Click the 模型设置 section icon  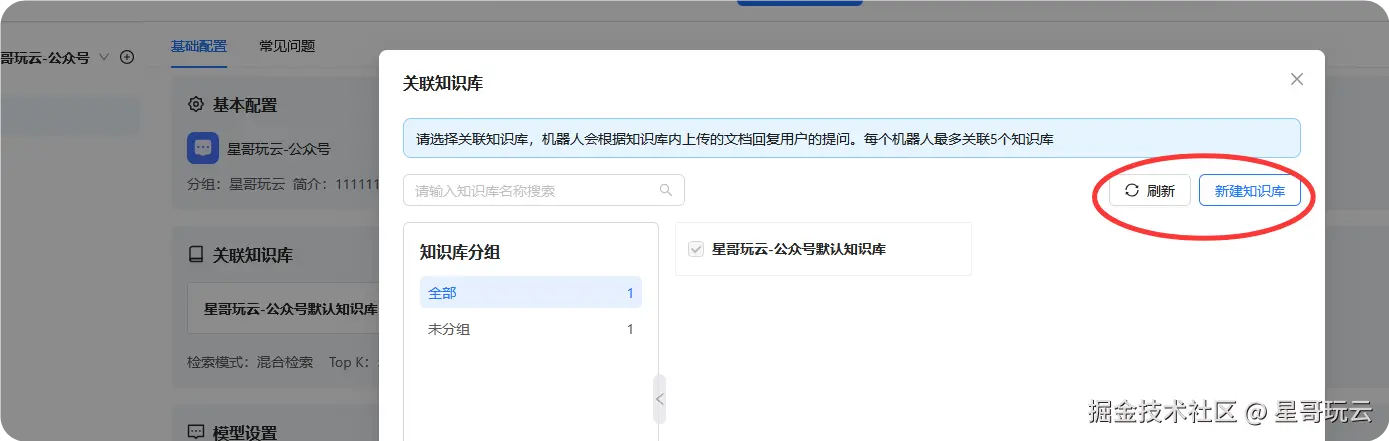click(x=196, y=432)
